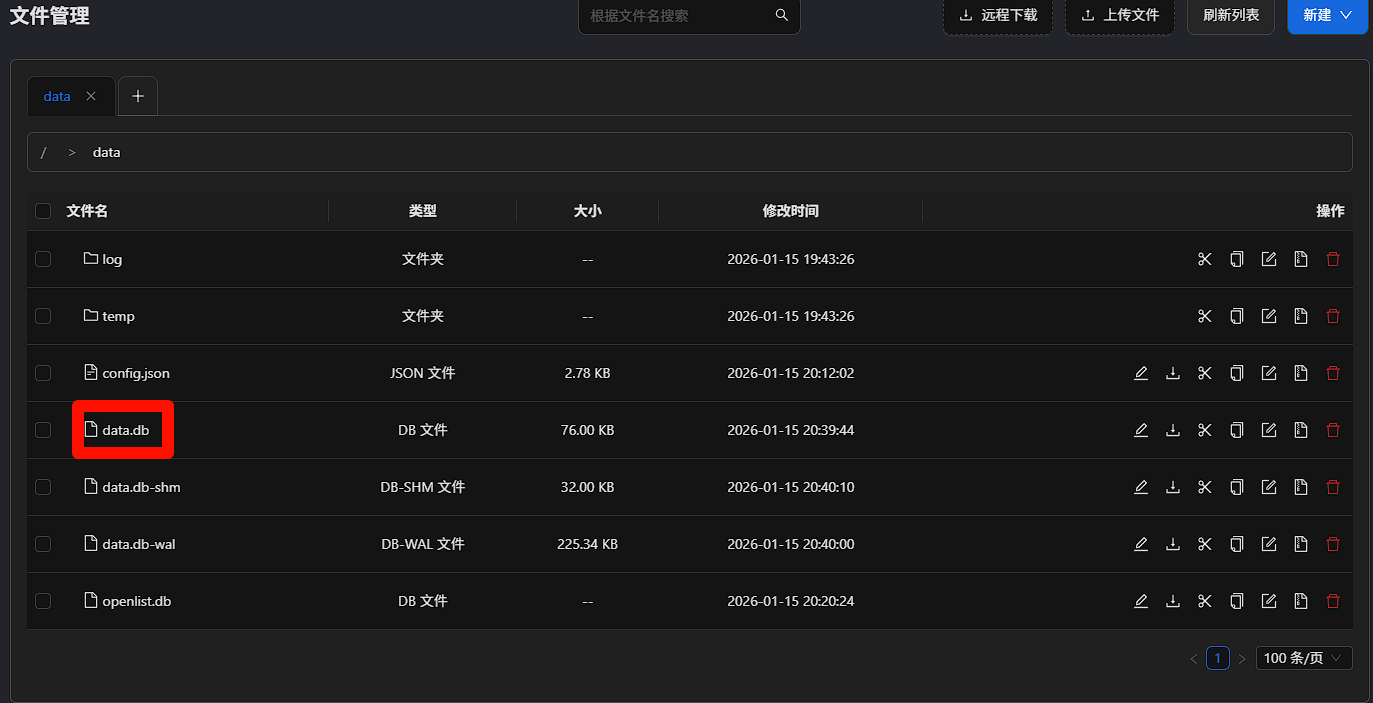Download openlist.db using its download icon

click(x=1173, y=601)
